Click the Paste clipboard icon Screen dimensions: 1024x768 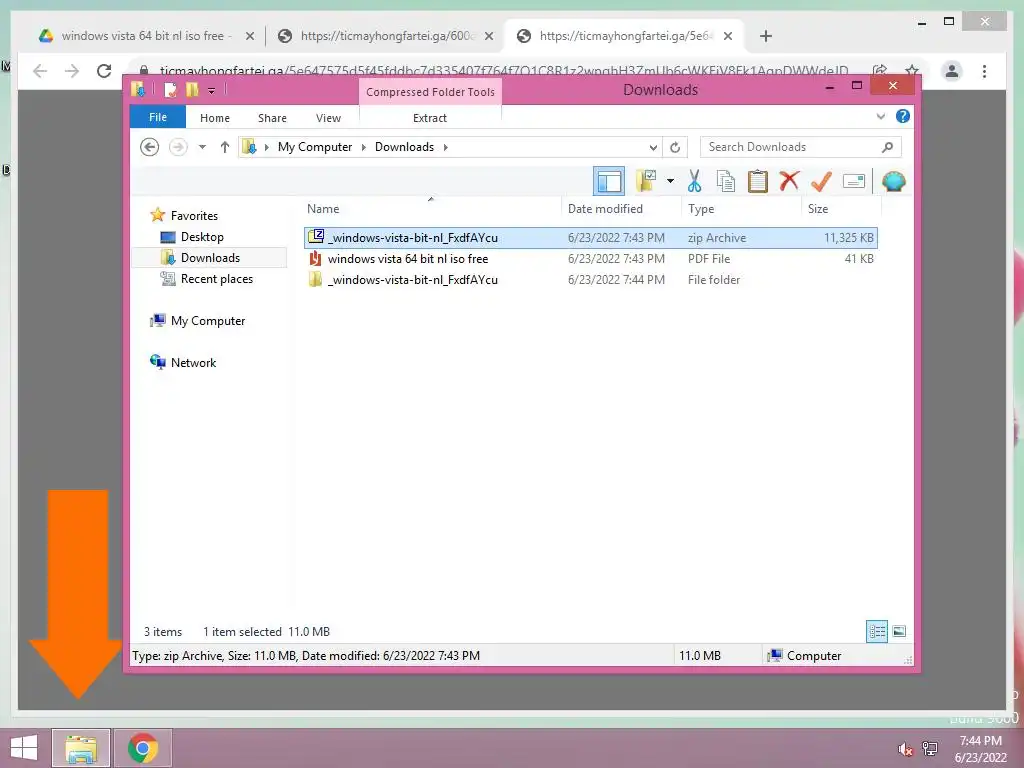[758, 181]
